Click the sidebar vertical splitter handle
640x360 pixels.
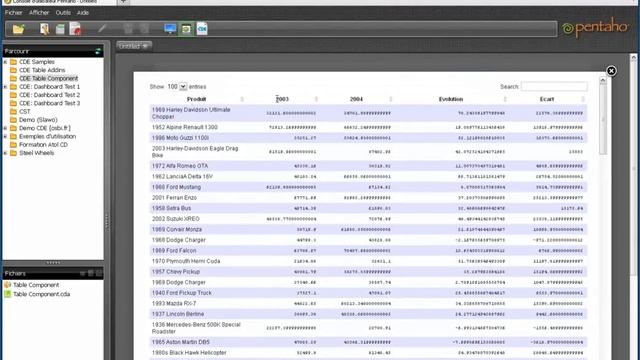point(107,222)
